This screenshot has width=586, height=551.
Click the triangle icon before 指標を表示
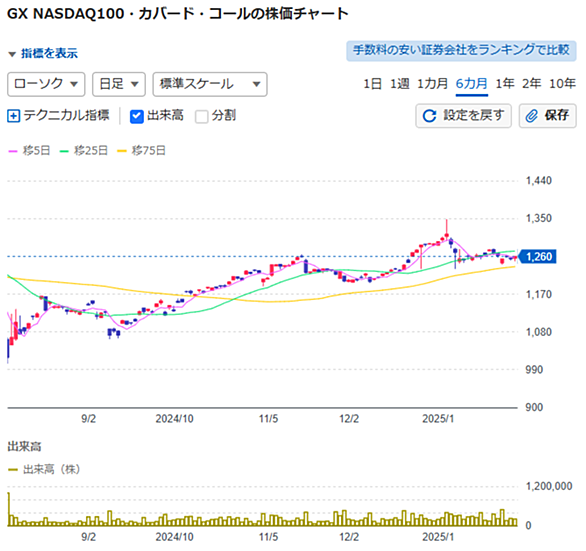tap(12, 54)
